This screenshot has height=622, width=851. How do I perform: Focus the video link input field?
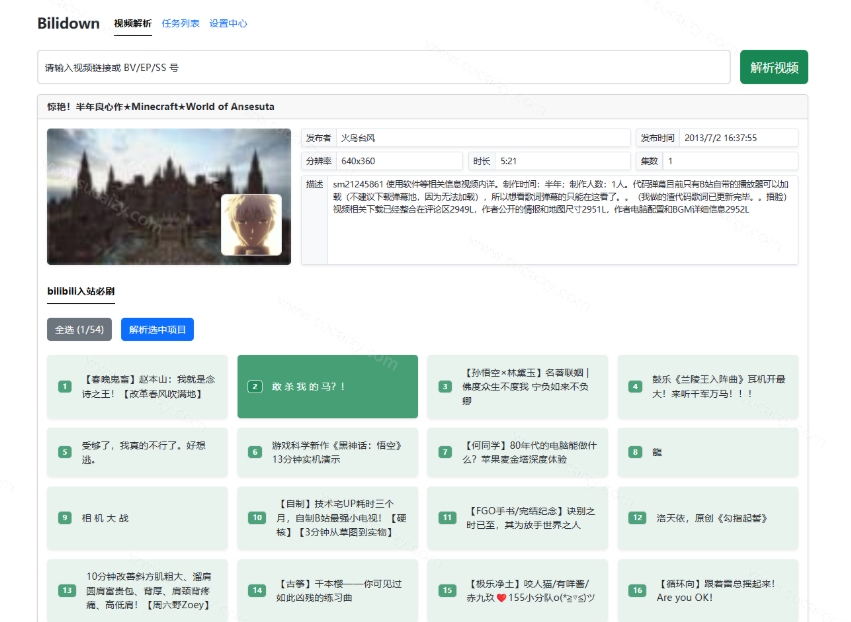click(x=384, y=67)
